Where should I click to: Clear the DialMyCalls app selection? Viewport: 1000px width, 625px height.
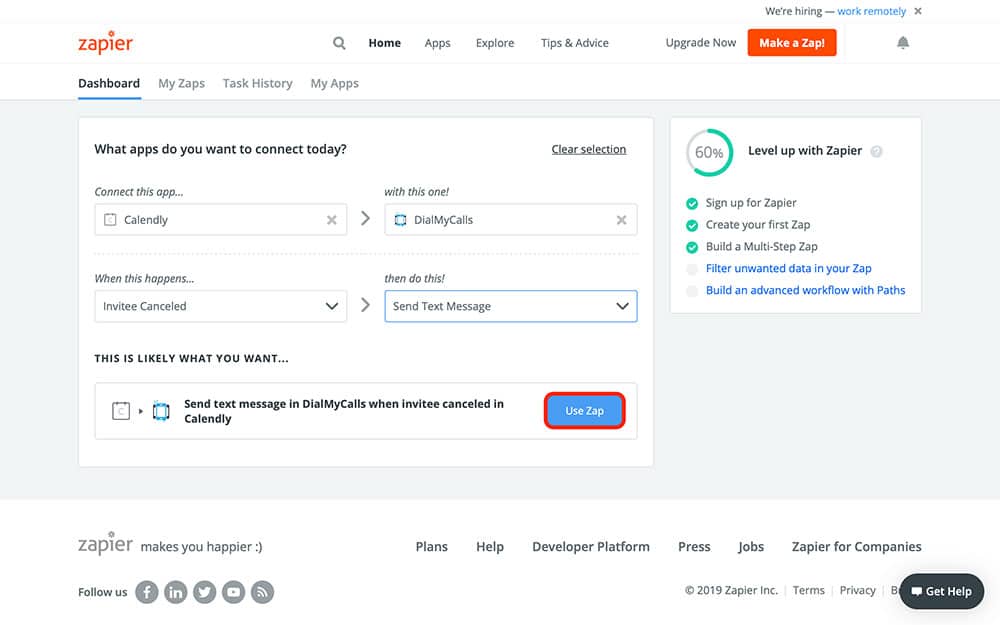(621, 220)
